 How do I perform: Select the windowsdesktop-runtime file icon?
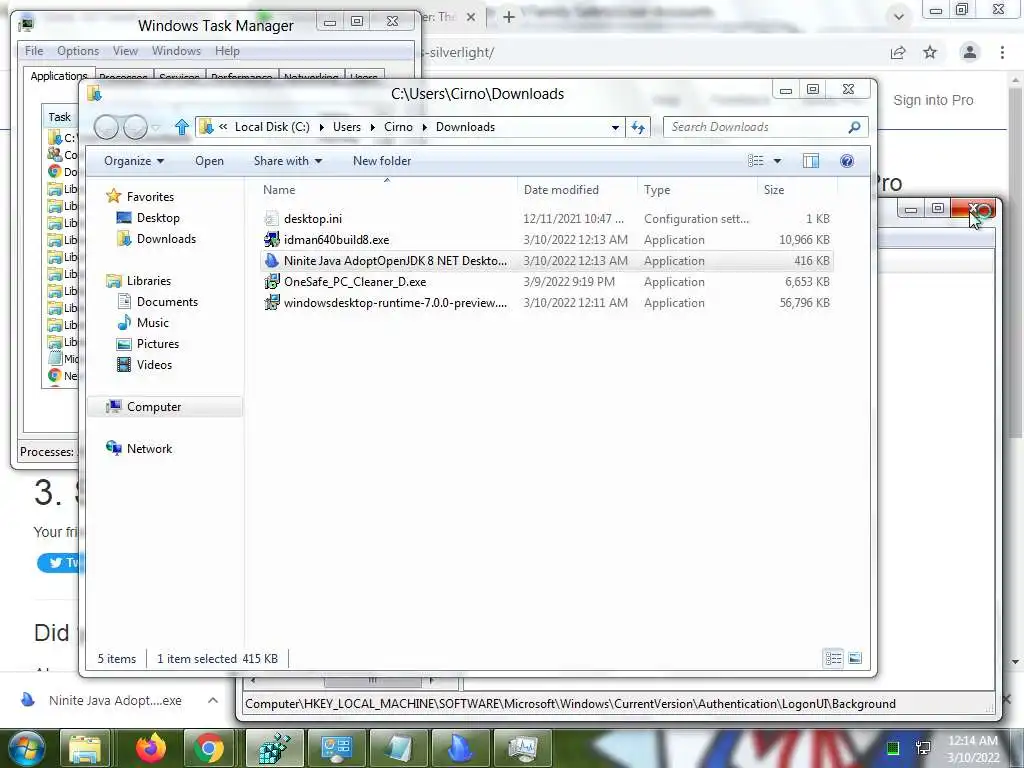tap(272, 302)
